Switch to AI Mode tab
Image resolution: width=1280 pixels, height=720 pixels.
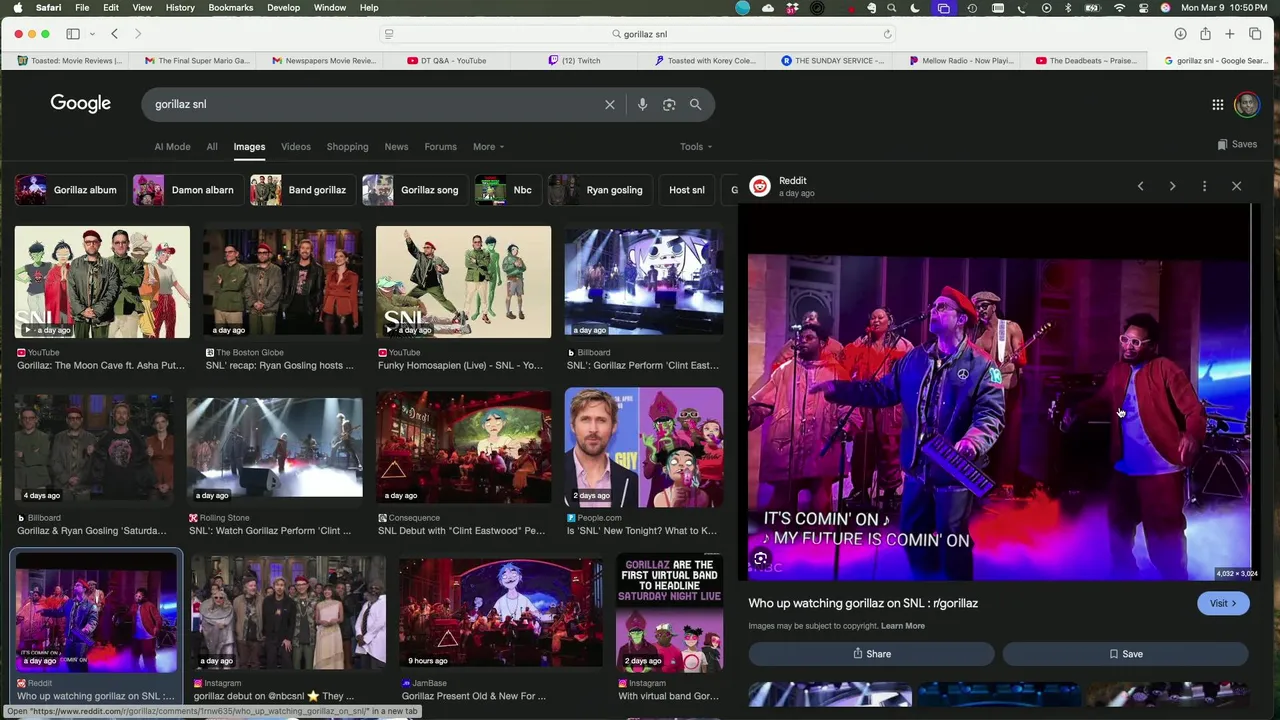172,147
